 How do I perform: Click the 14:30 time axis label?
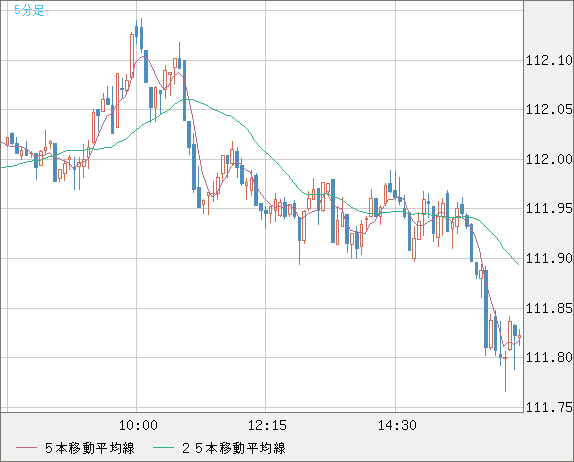pos(397,425)
